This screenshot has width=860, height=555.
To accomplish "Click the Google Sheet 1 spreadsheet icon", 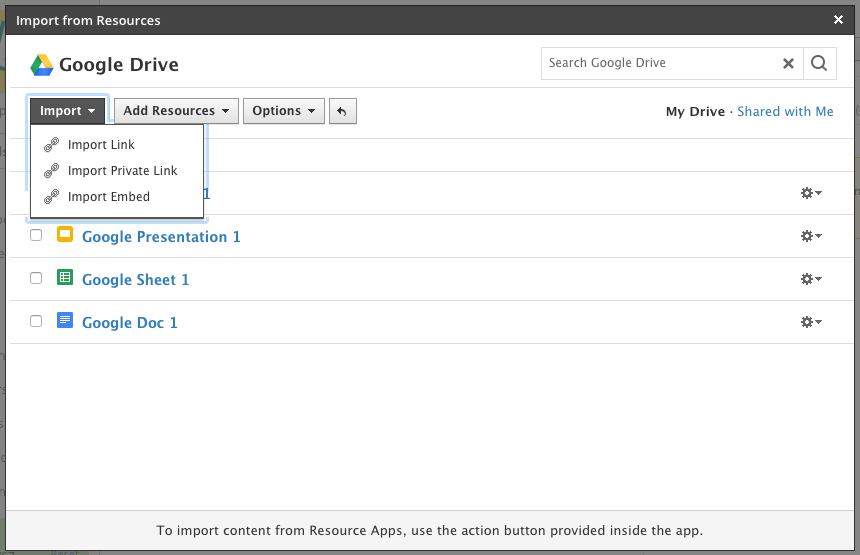I will [65, 277].
